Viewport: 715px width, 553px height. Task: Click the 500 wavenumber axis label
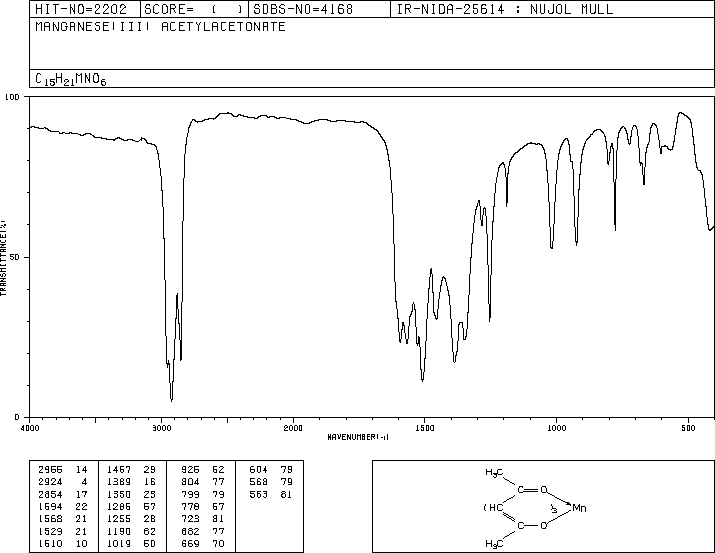coord(688,428)
